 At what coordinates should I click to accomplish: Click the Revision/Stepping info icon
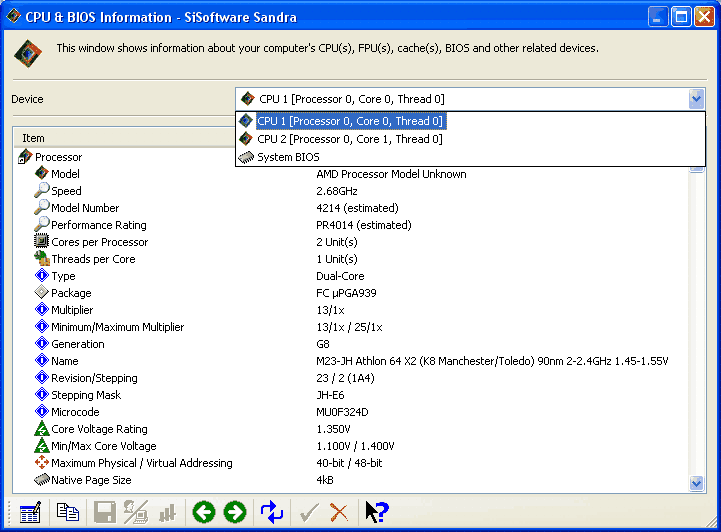(x=41, y=378)
